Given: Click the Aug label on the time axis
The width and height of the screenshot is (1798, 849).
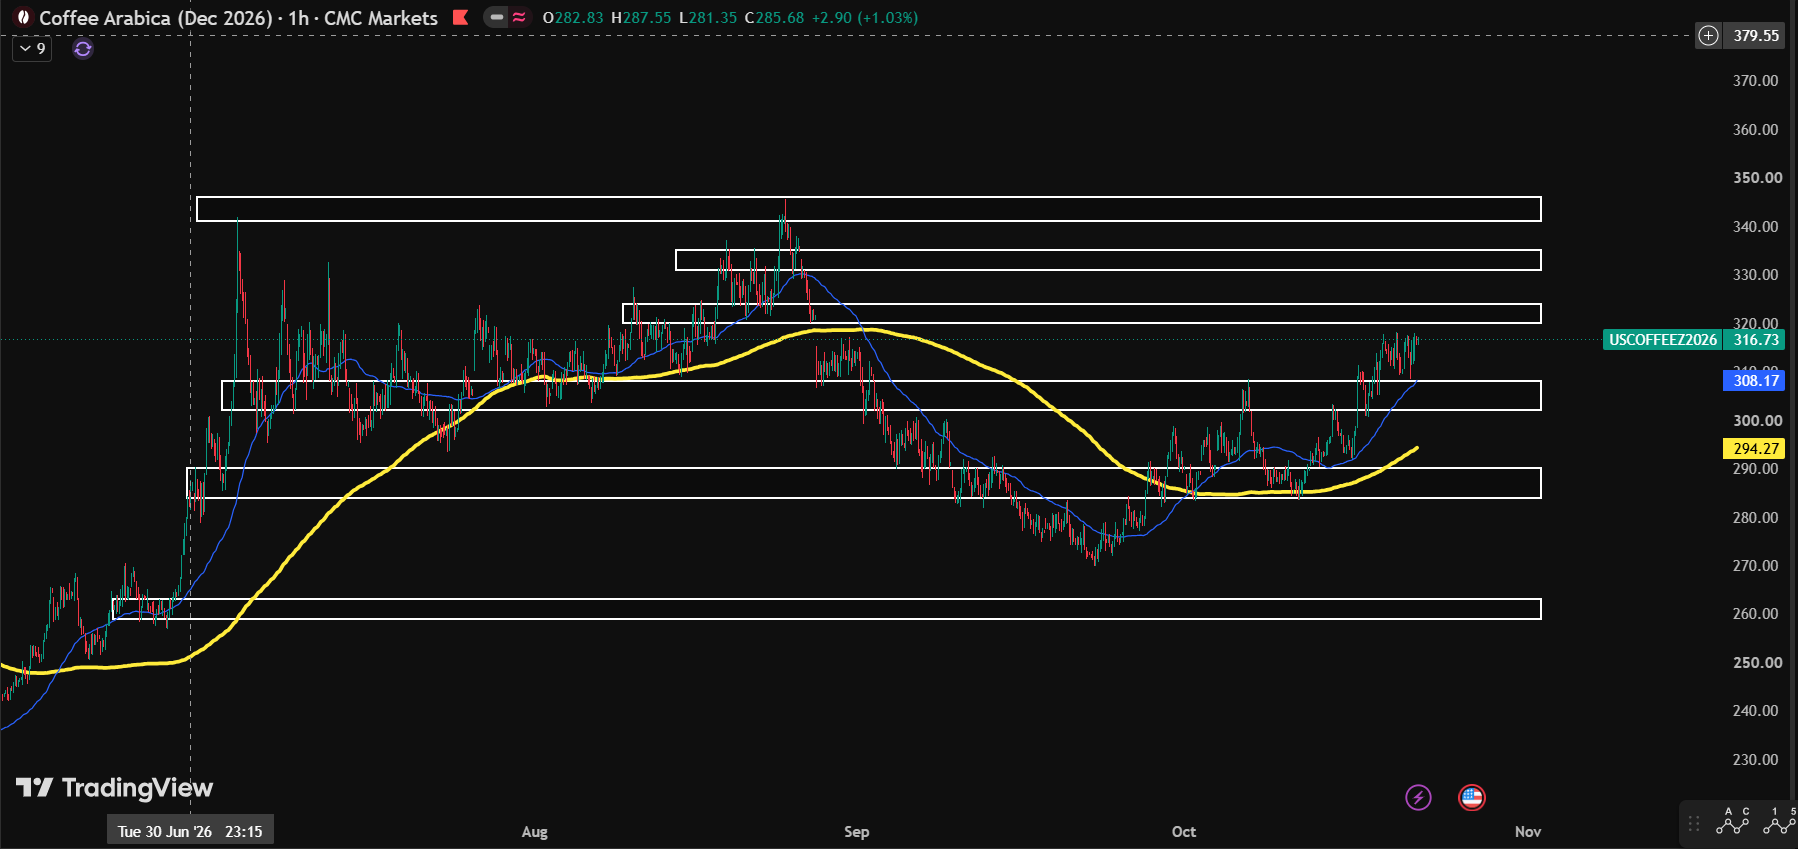Looking at the screenshot, I should [535, 832].
